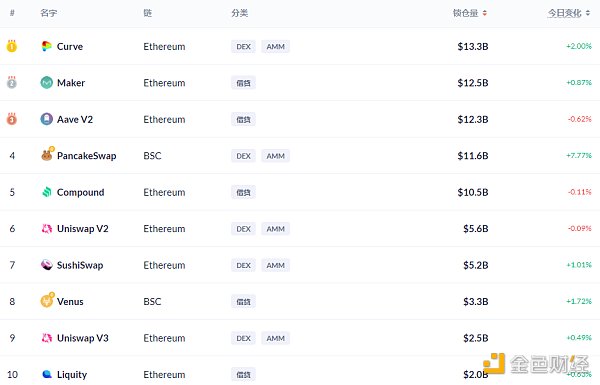Select the AMM tag in PancakeSwap row

[276, 156]
